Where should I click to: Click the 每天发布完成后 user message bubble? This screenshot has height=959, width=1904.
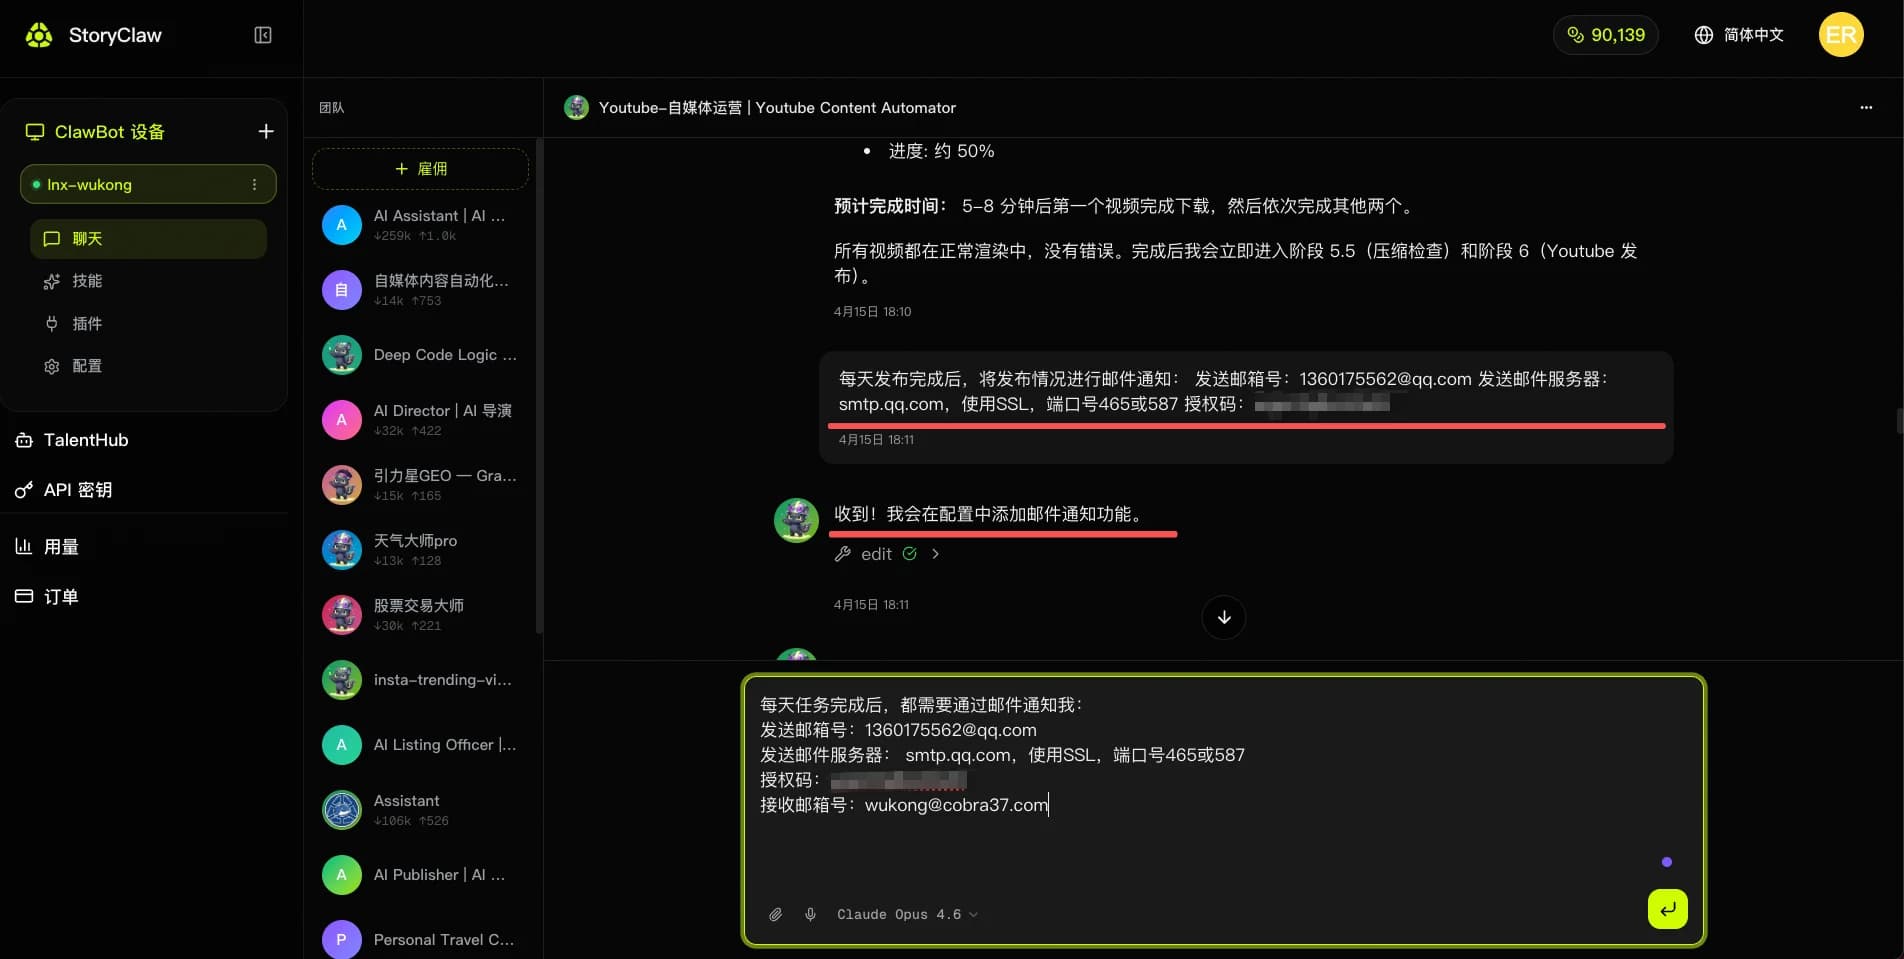pyautogui.click(x=1246, y=406)
